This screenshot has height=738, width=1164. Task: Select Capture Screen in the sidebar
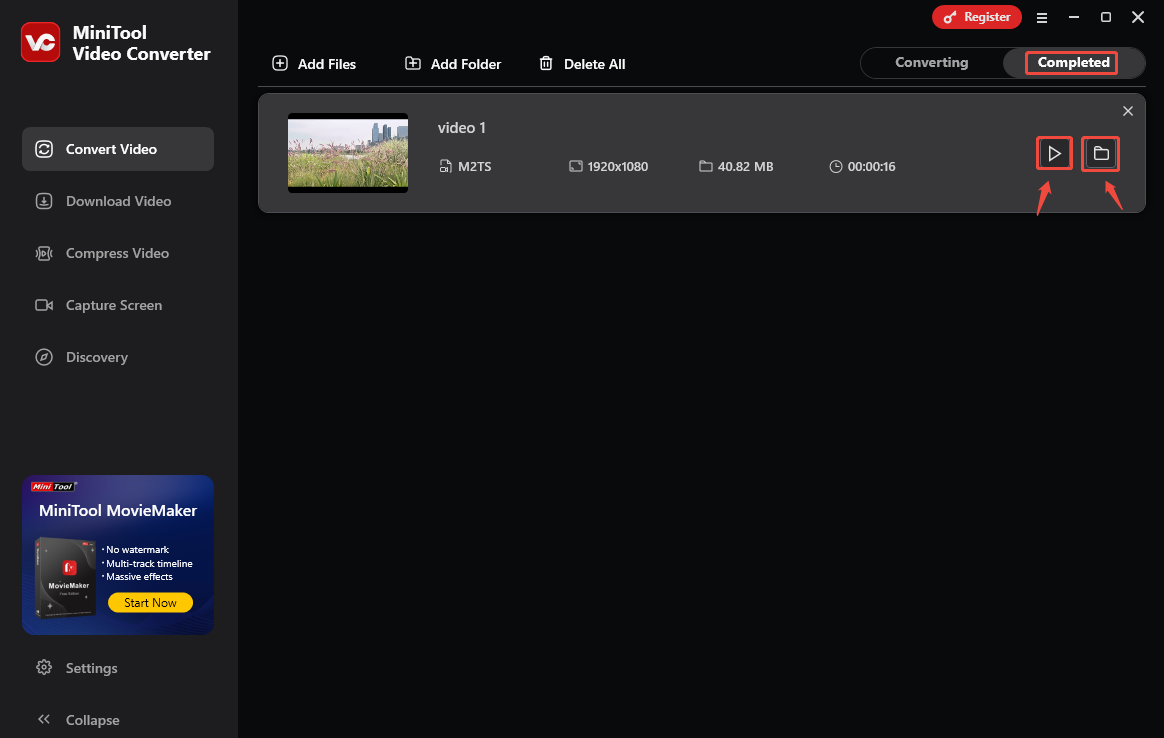click(118, 304)
